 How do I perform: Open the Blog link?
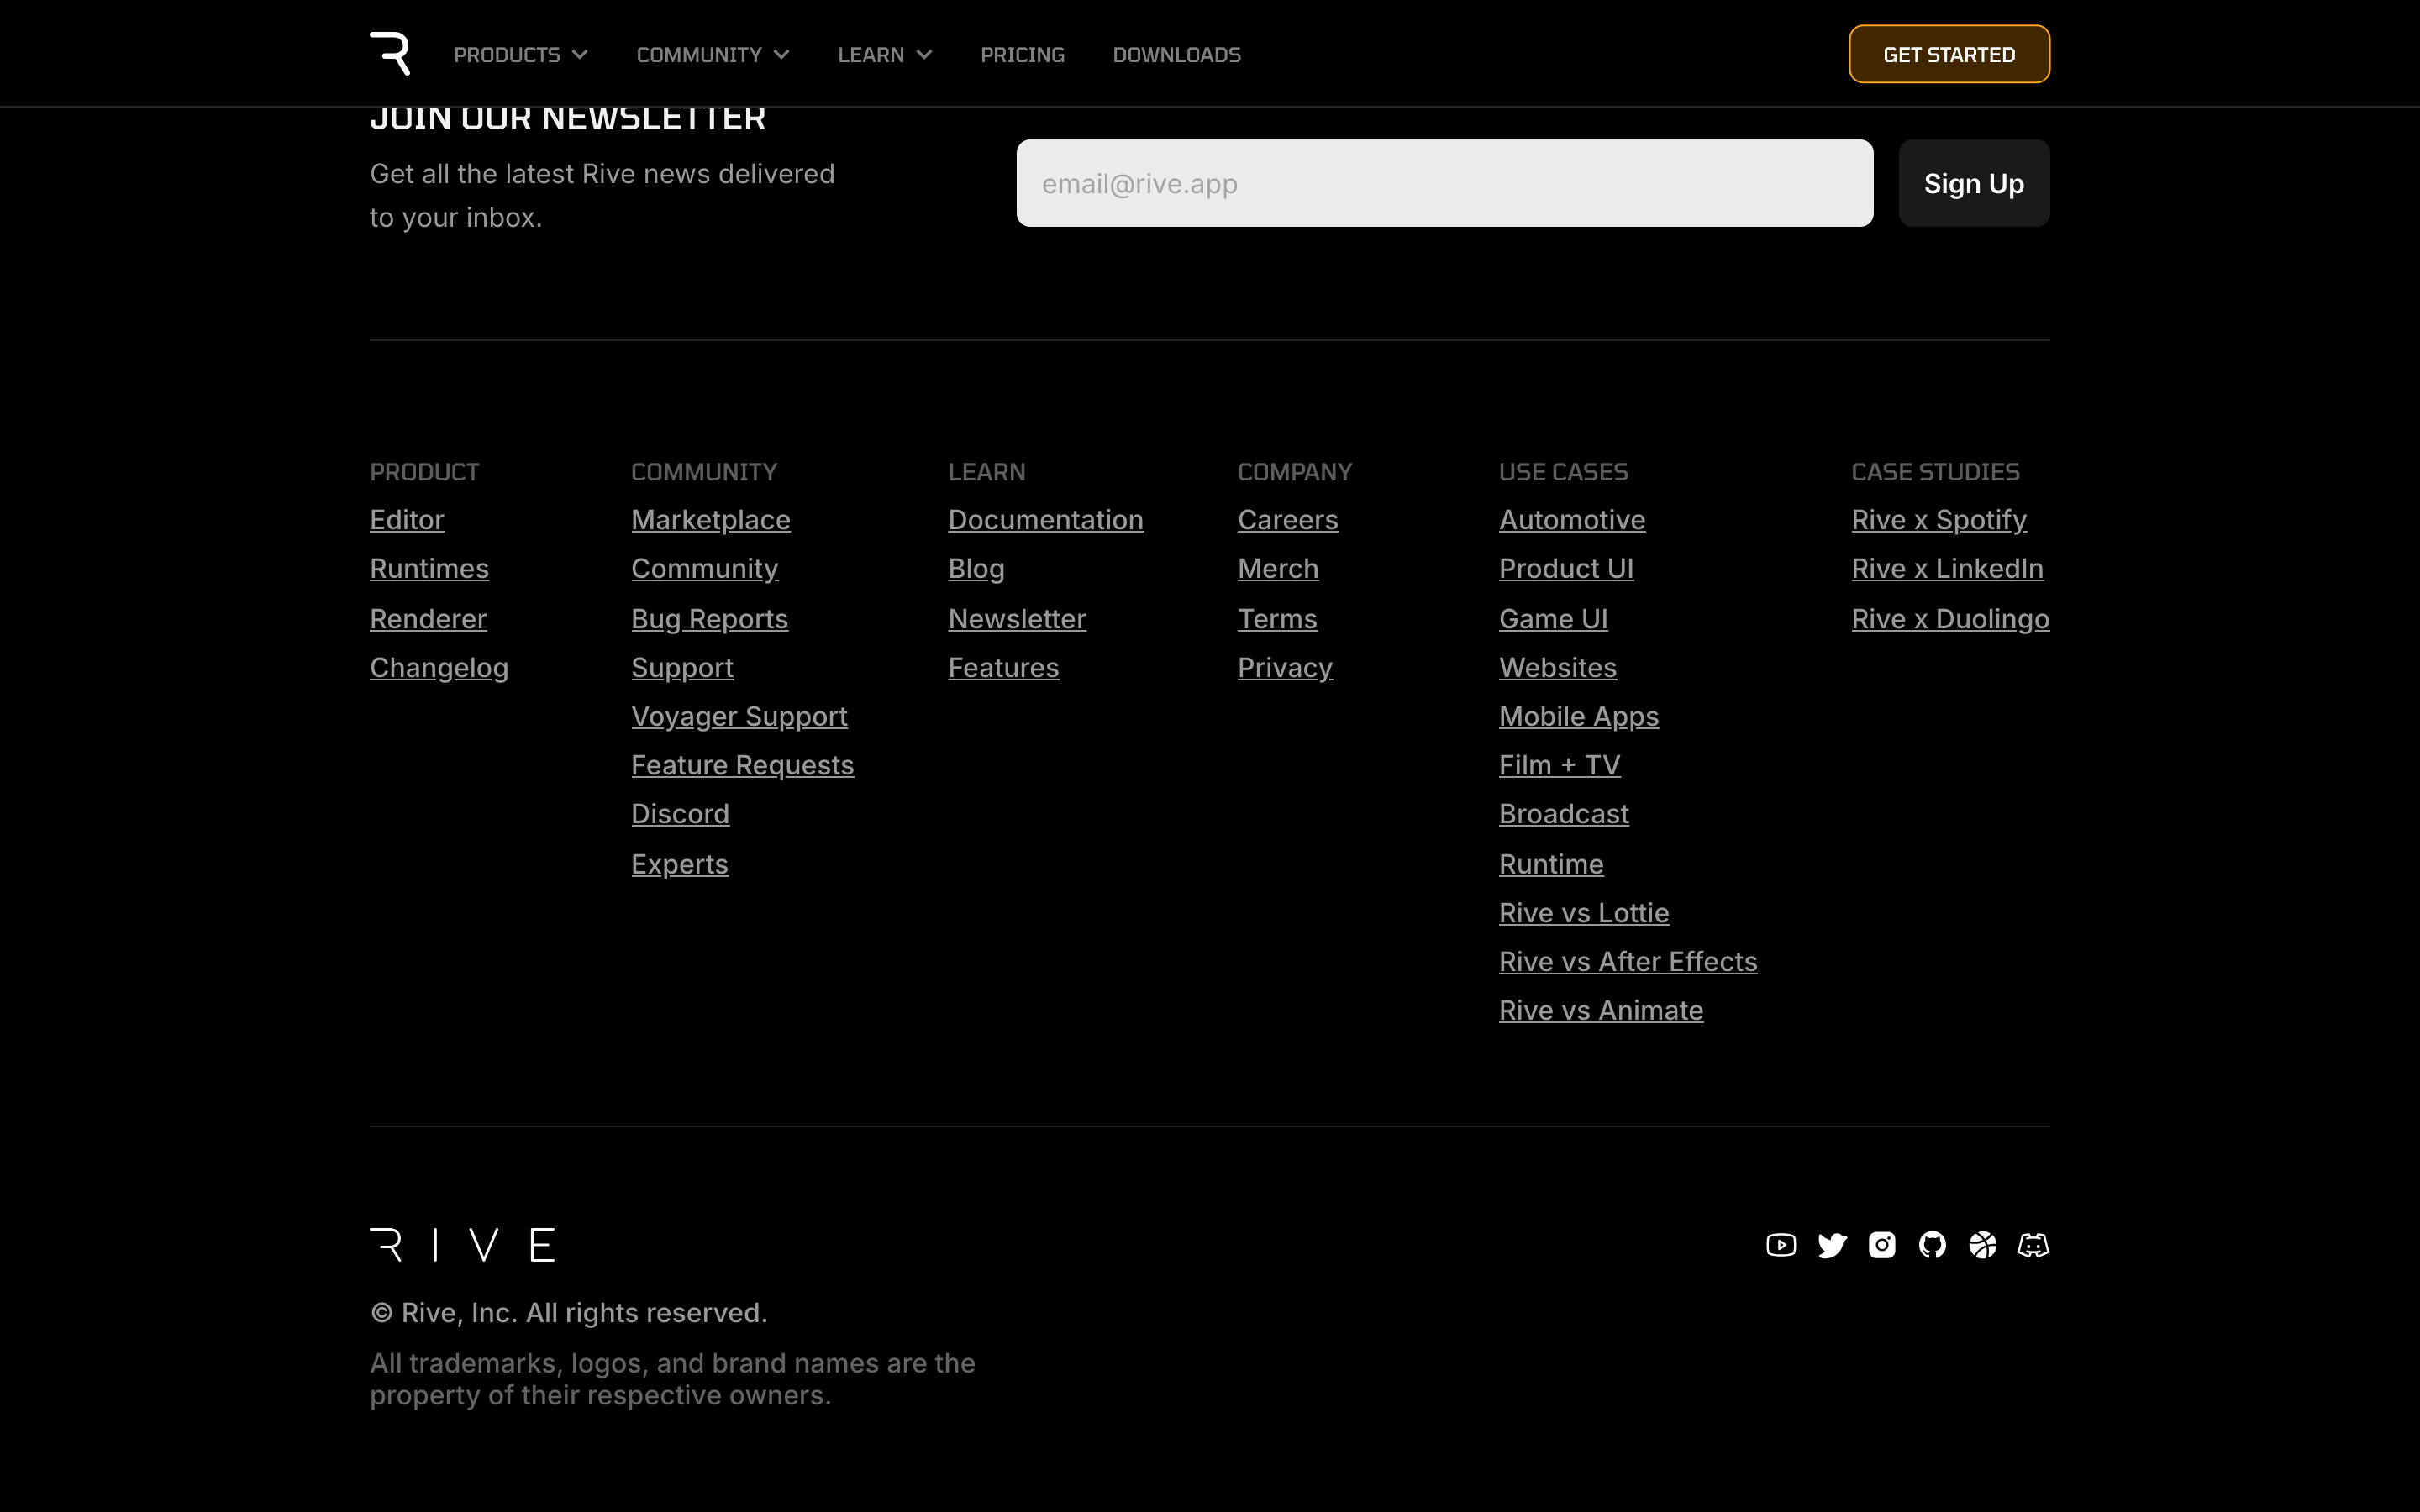coord(976,569)
